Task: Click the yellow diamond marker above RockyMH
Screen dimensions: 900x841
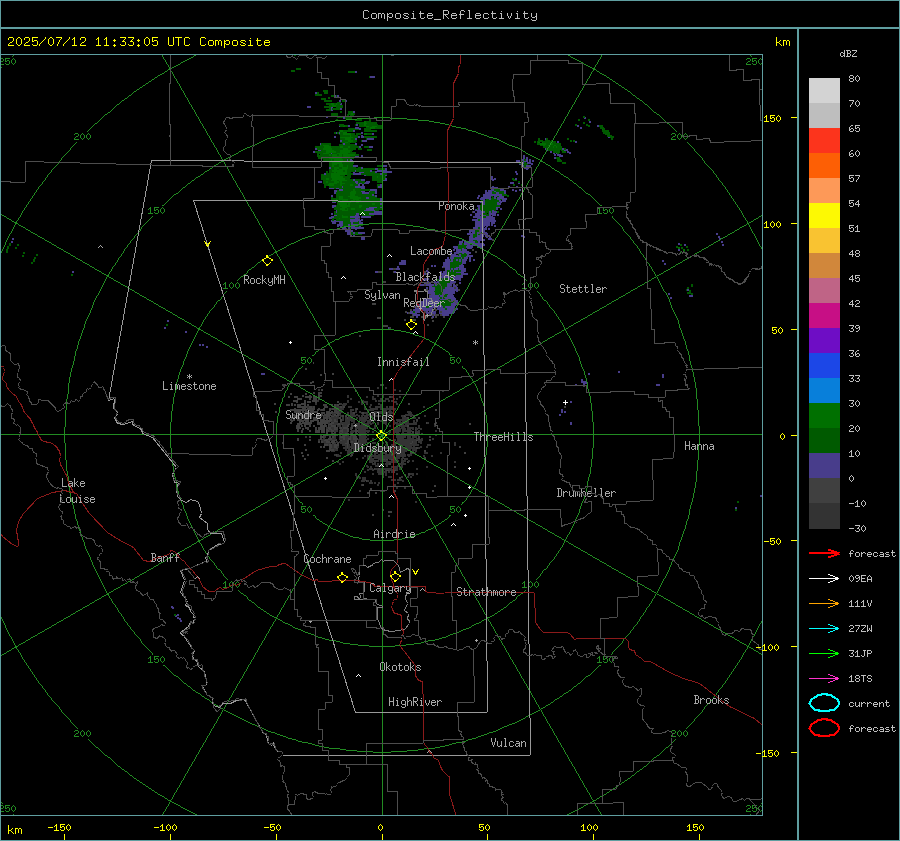Action: point(267,261)
